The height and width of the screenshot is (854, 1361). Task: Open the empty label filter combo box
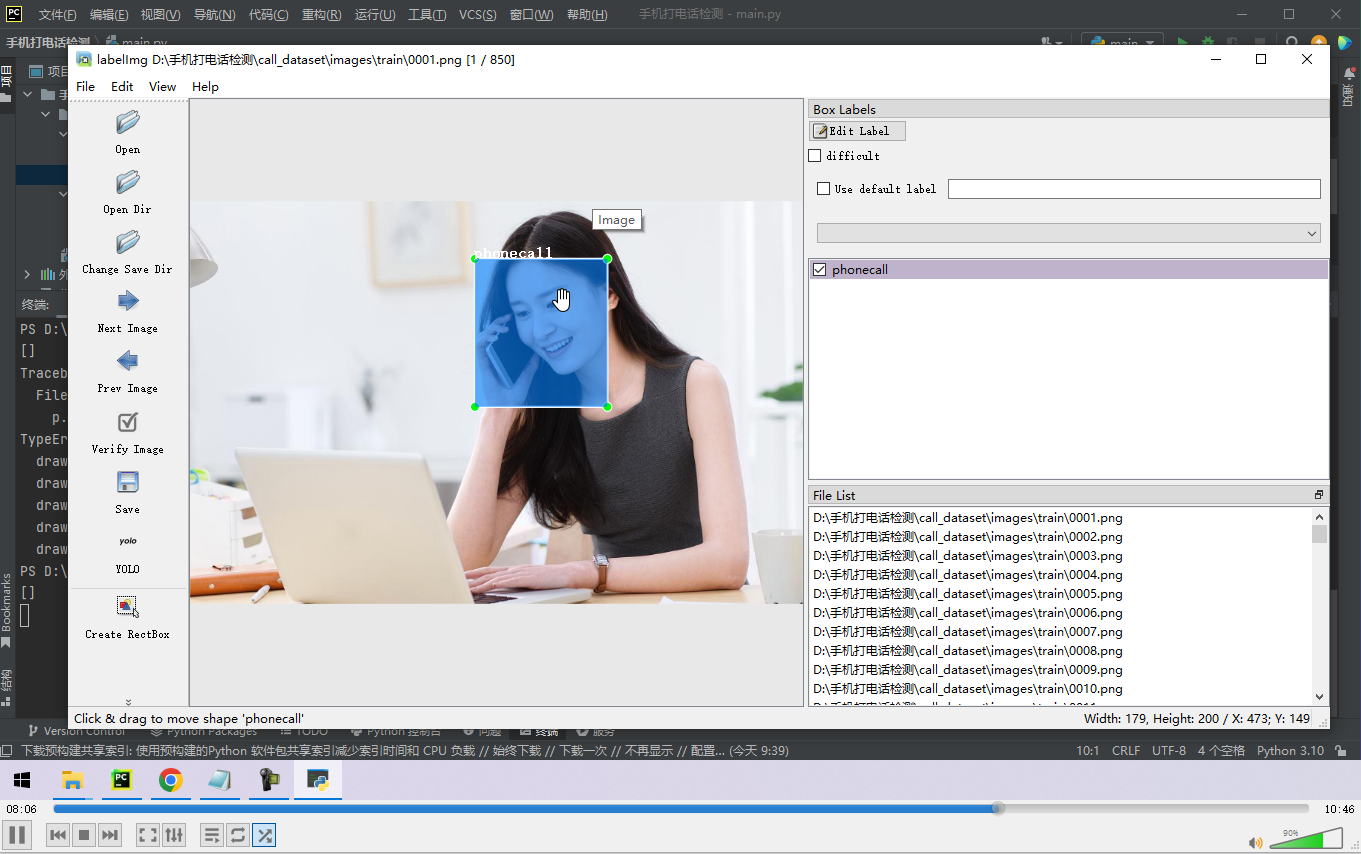[1069, 233]
